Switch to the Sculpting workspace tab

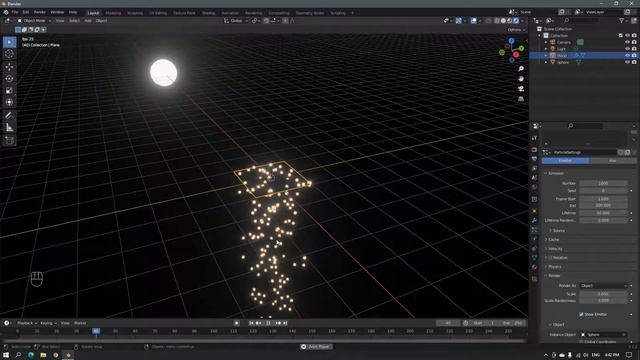coord(135,13)
